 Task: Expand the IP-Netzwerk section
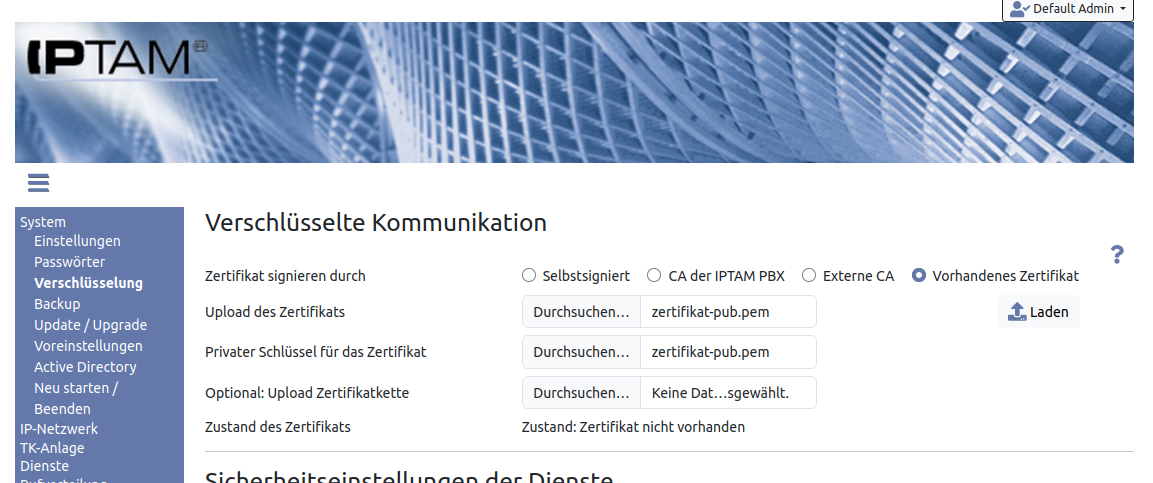click(x=59, y=429)
